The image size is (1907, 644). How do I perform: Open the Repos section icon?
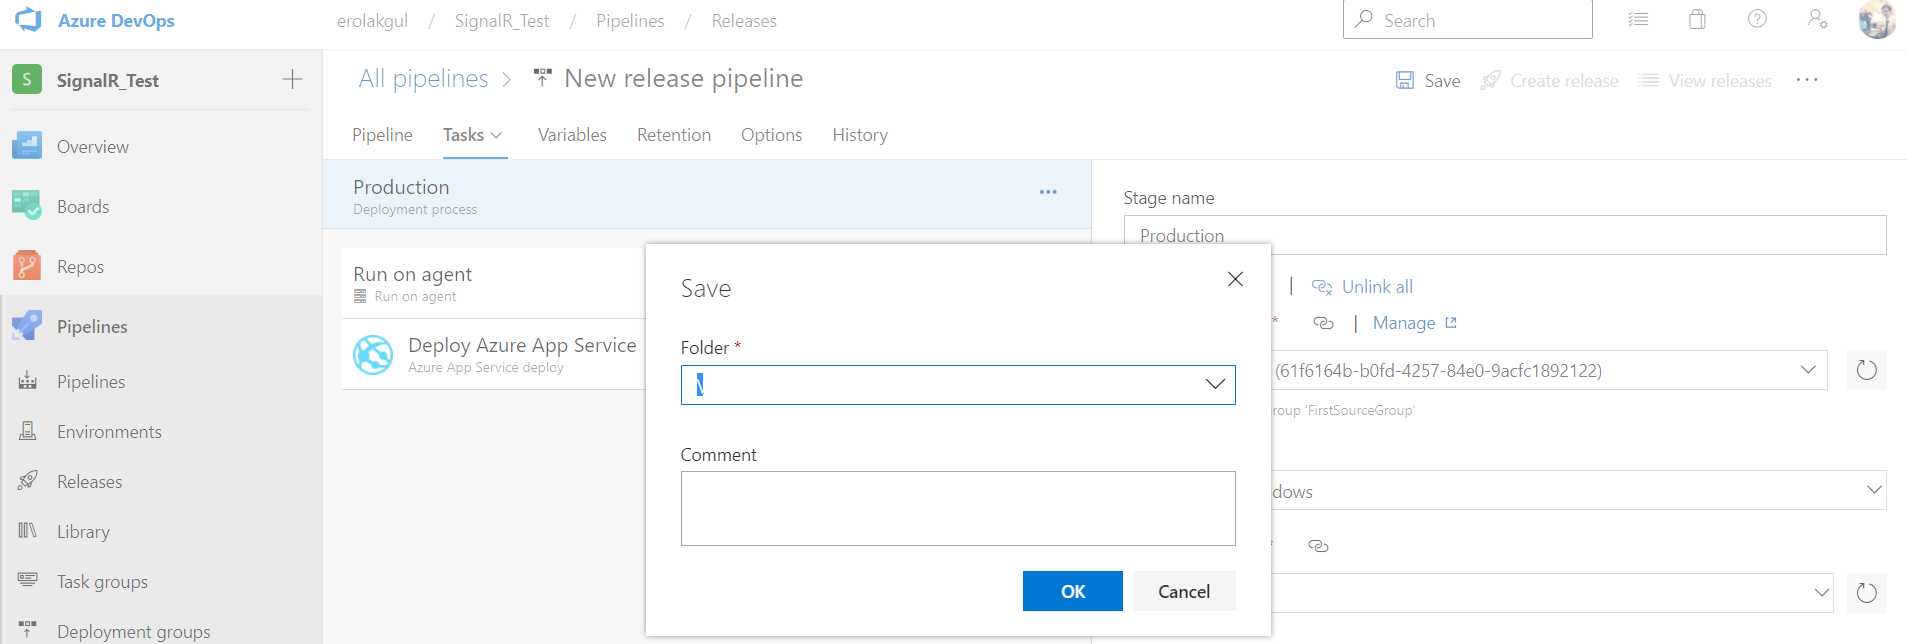click(x=27, y=266)
